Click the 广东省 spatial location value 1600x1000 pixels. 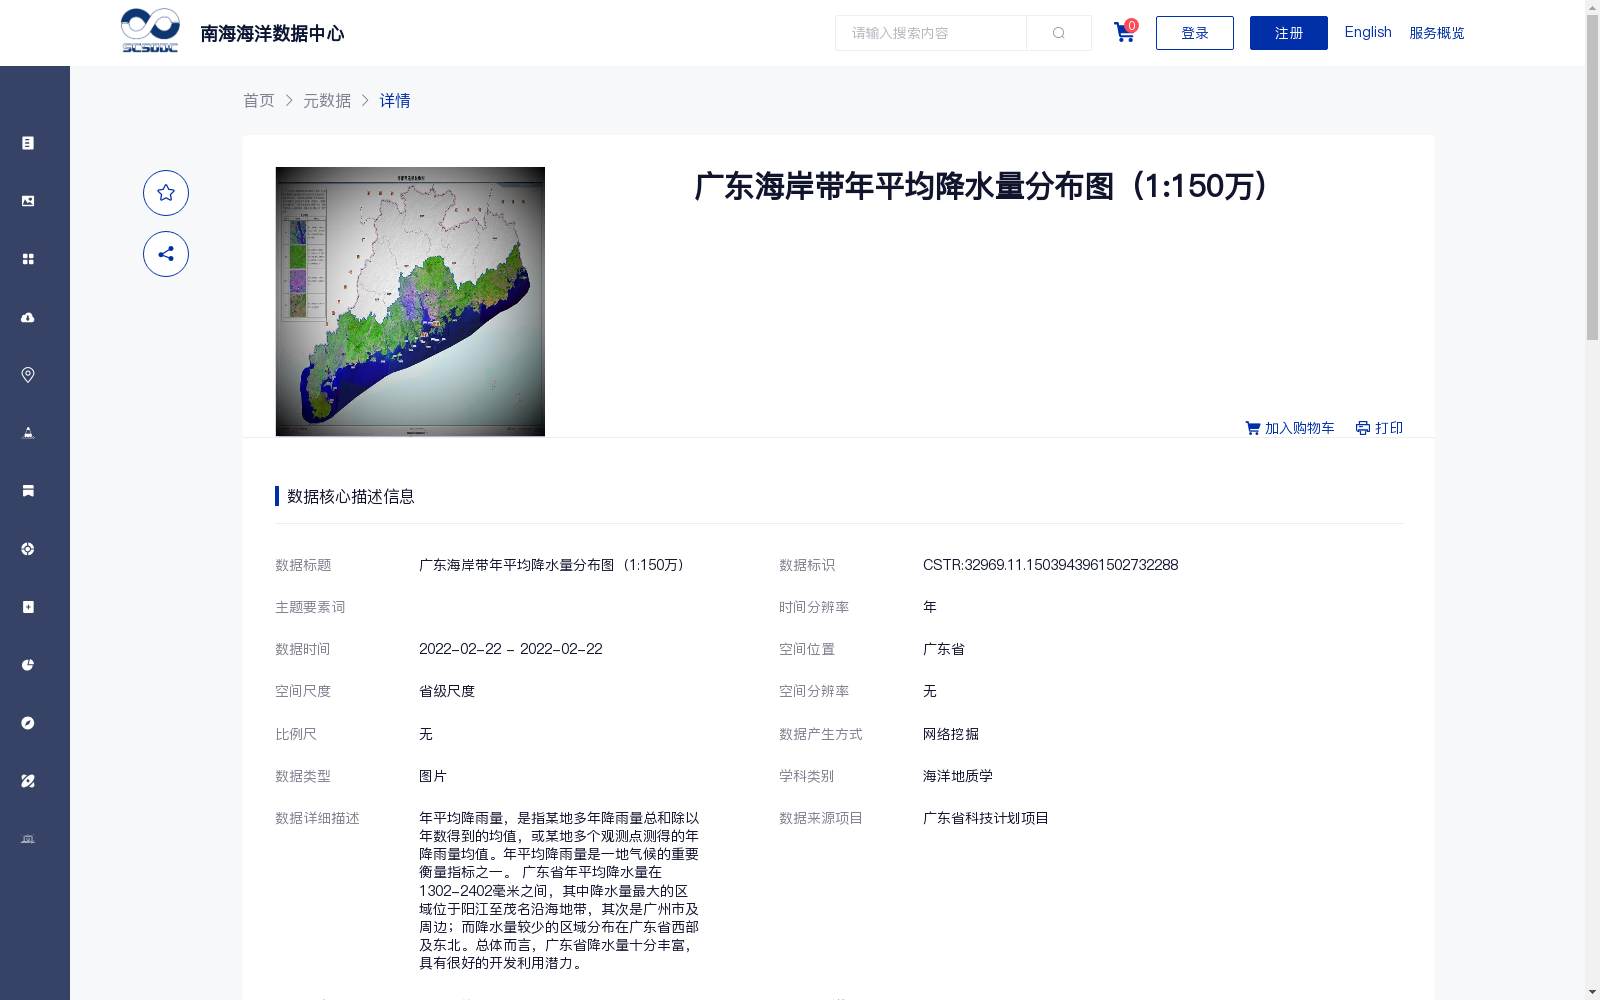tap(944, 649)
